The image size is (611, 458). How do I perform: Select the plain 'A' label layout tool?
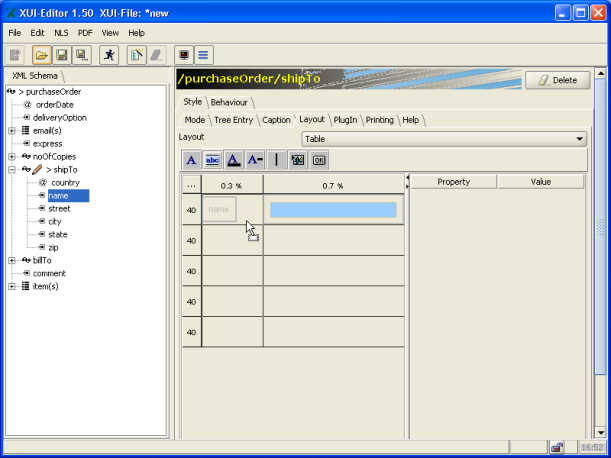[x=191, y=159]
